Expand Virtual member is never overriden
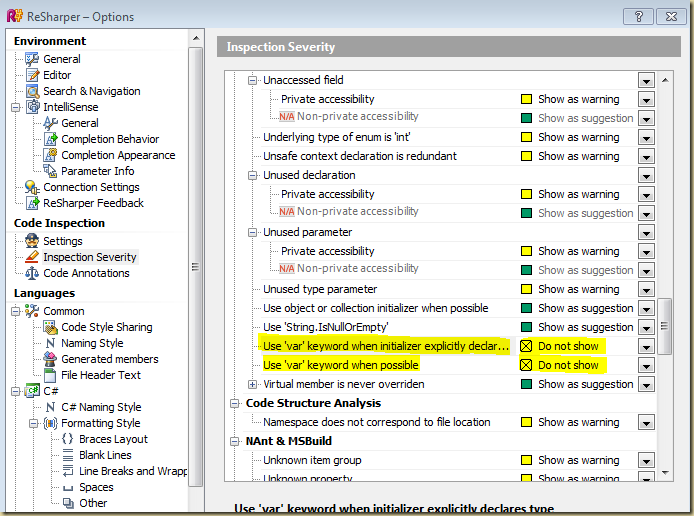694x516 pixels. pyautogui.click(x=252, y=384)
